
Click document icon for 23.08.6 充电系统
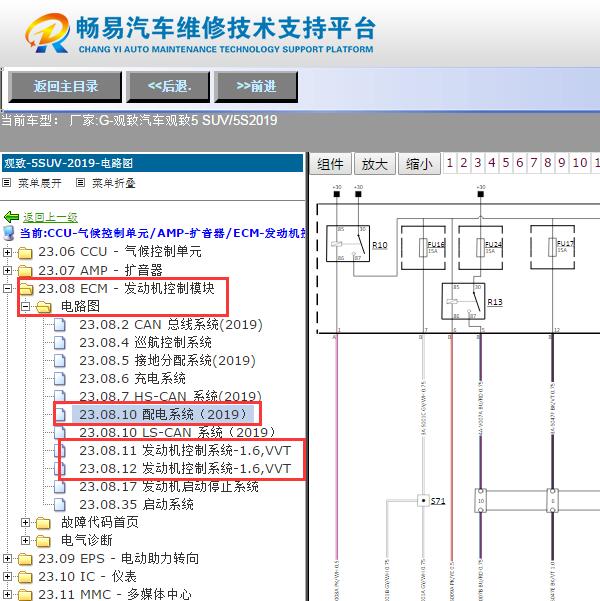[x=60, y=379]
